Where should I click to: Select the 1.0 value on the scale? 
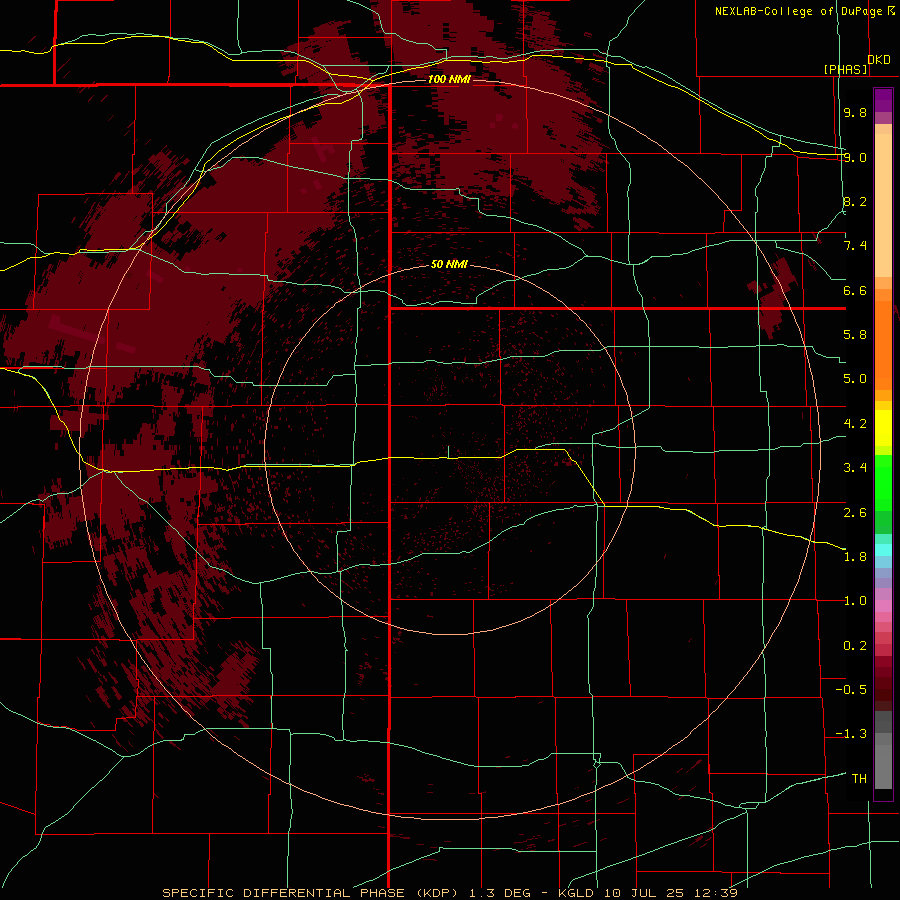(x=855, y=601)
